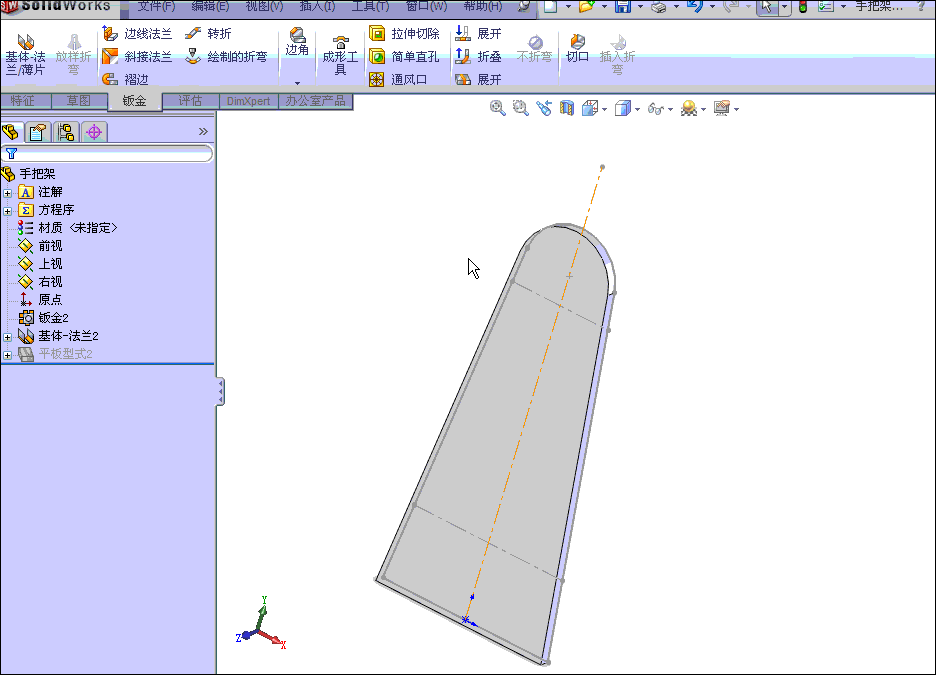Click the 材质 <未指定> material item
Image resolution: width=936 pixels, height=675 pixels.
click(x=68, y=228)
